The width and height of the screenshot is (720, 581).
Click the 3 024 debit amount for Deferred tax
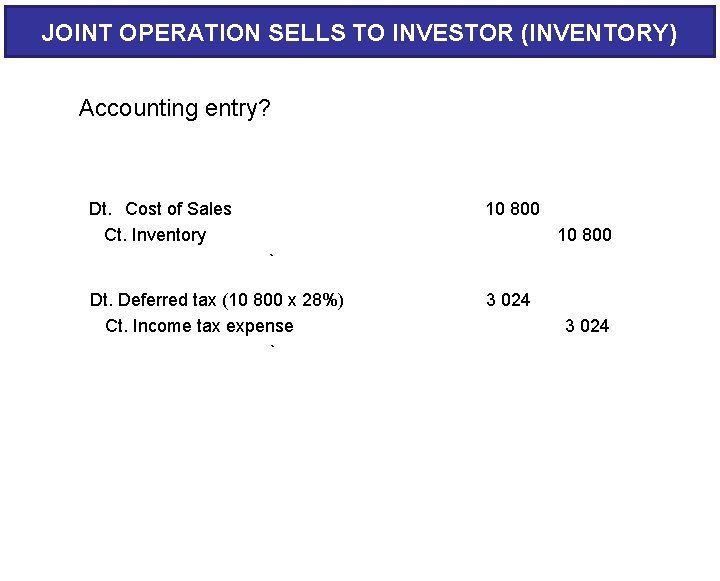[x=508, y=300]
